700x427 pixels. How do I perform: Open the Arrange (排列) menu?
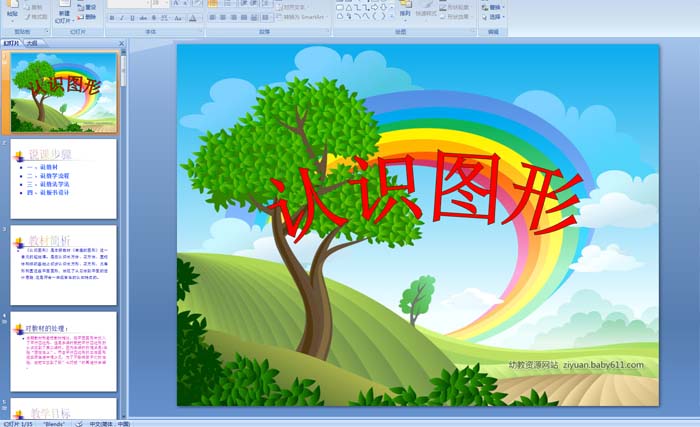pyautogui.click(x=405, y=11)
